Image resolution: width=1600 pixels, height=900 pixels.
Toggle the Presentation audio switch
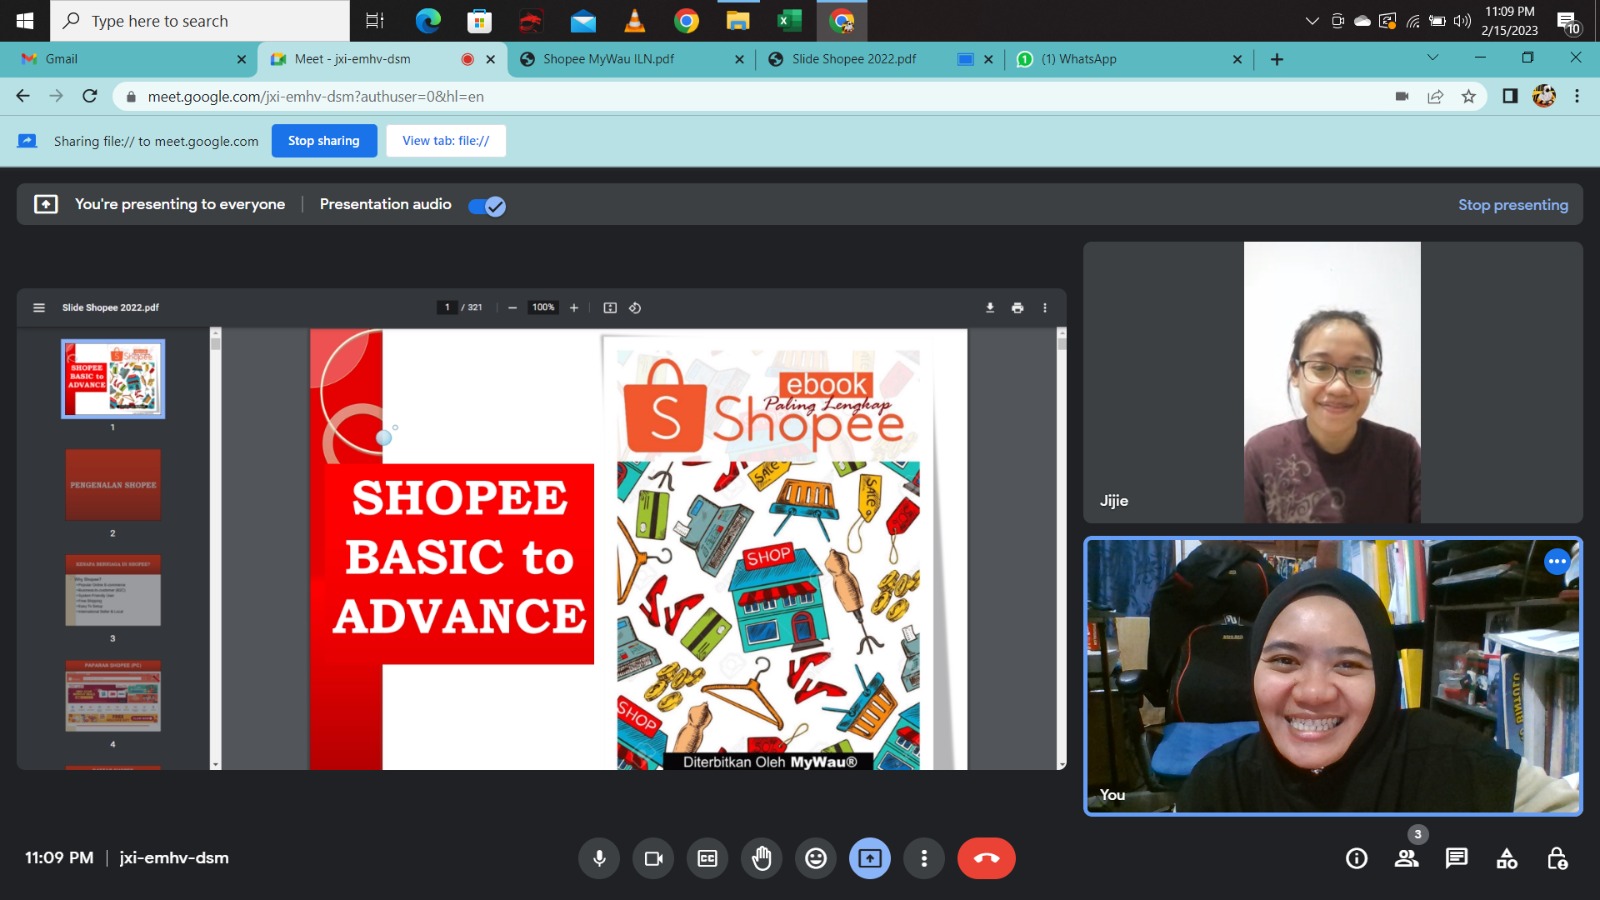click(x=487, y=206)
